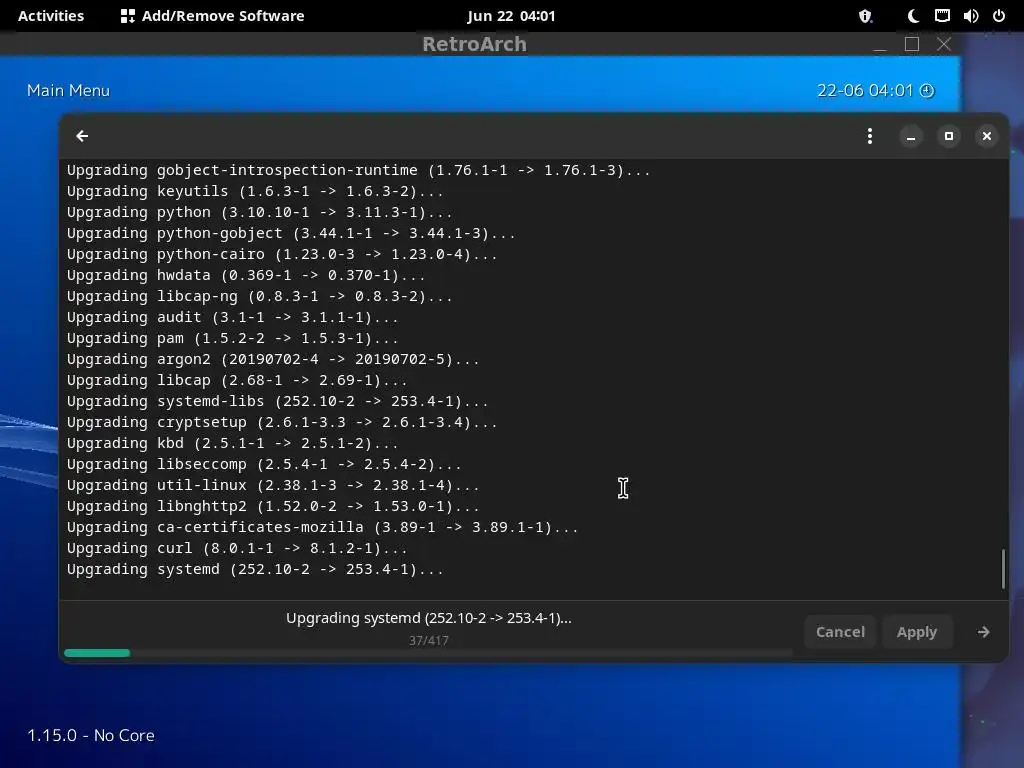Maximize the Add/Remove Software window
This screenshot has height=768, width=1024.
click(948, 136)
